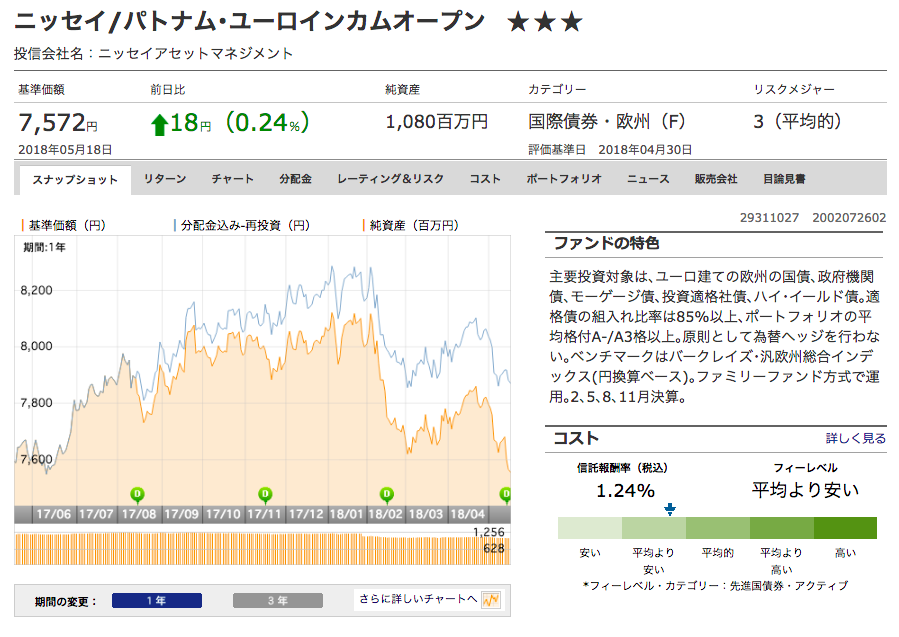899x637 pixels.
Task: Click the 平均的 fee bar segment
Action: point(718,528)
